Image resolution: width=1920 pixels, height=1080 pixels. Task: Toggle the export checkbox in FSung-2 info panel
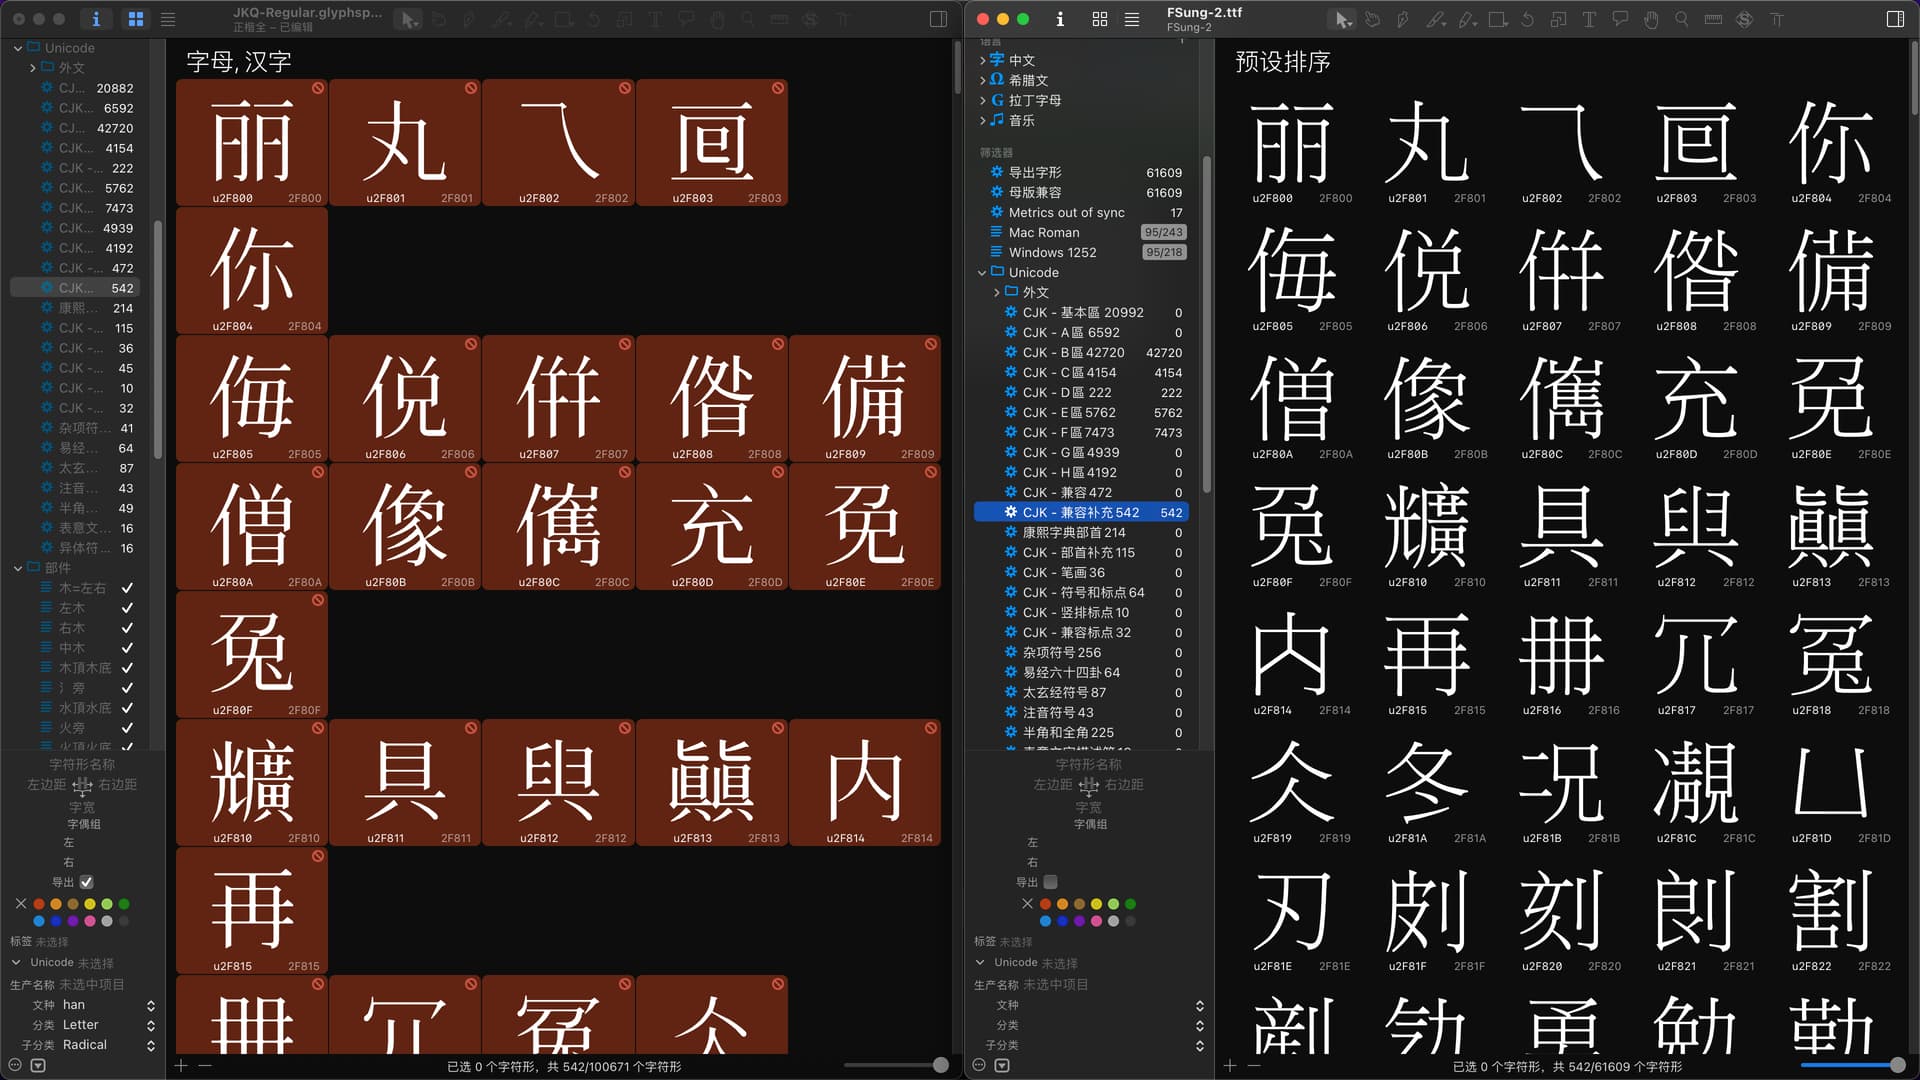[1050, 882]
